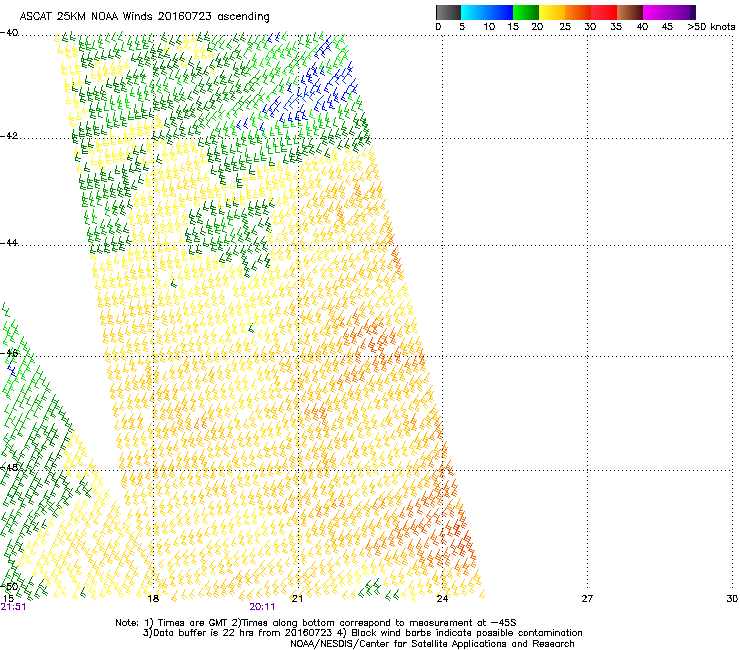Click the -44 latitude label
Image resolution: width=740 pixels, height=650 pixels.
click(x=9, y=243)
